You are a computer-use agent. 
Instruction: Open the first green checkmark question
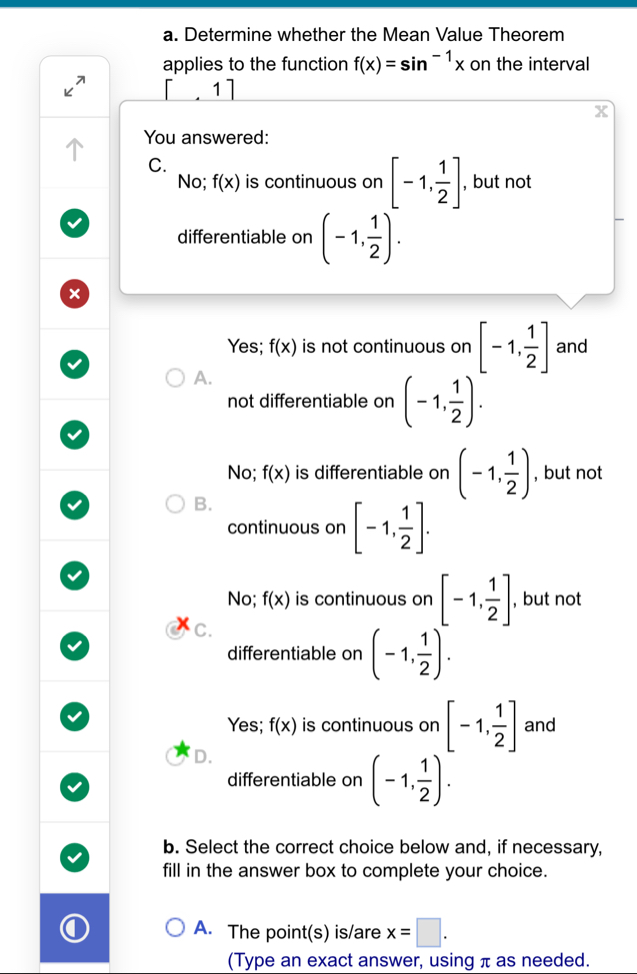tap(74, 223)
